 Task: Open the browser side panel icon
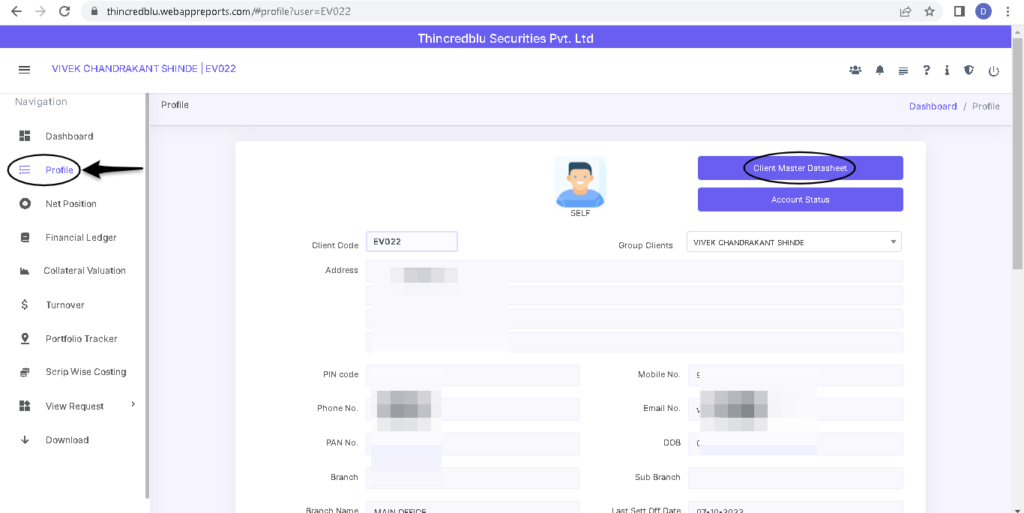point(959,11)
